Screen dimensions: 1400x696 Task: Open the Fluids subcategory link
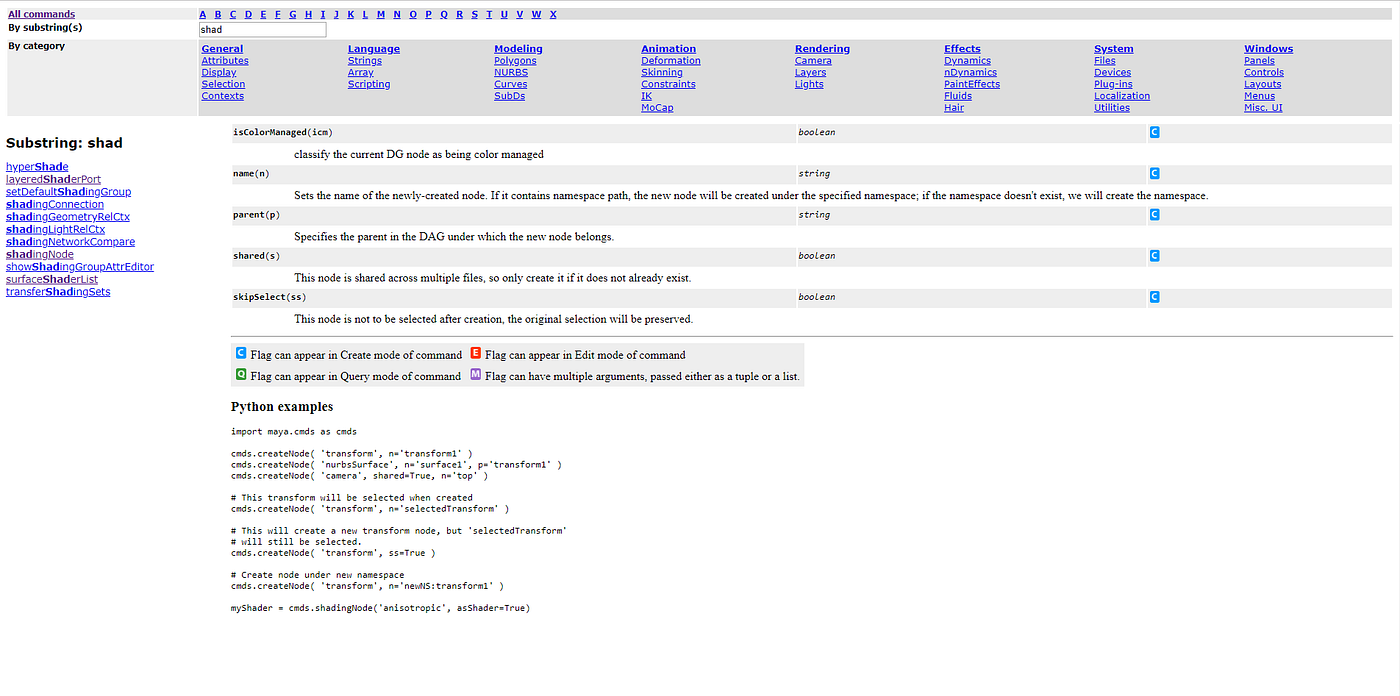click(x=958, y=96)
